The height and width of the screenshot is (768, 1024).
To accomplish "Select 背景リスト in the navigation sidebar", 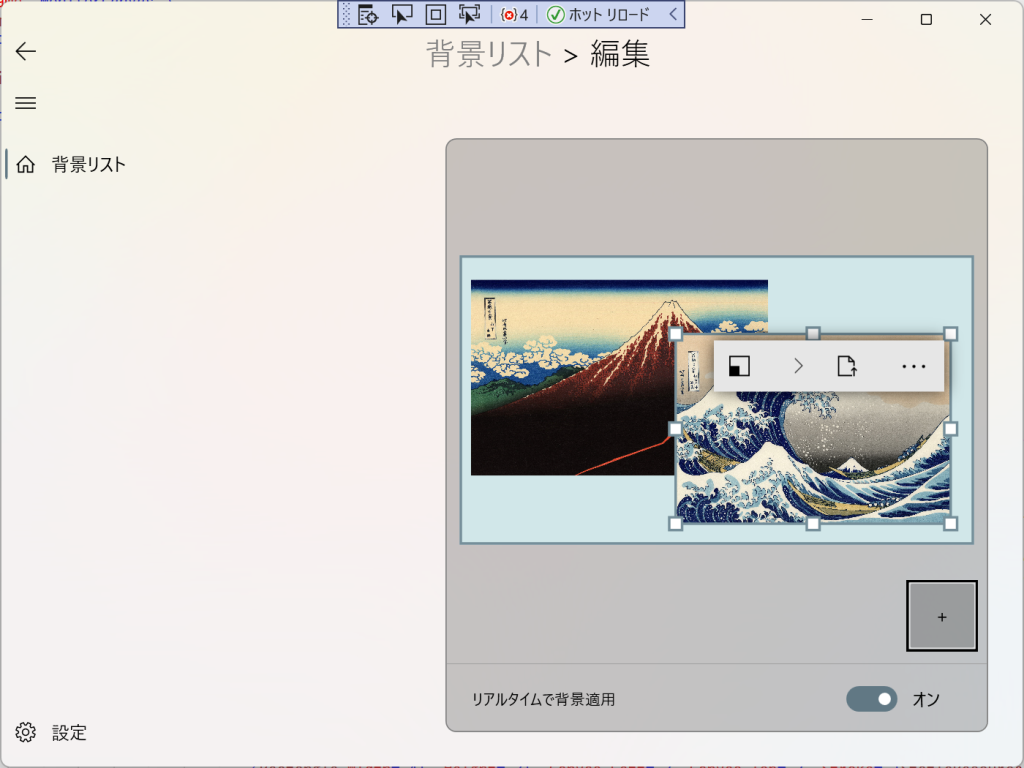I will click(71, 164).
